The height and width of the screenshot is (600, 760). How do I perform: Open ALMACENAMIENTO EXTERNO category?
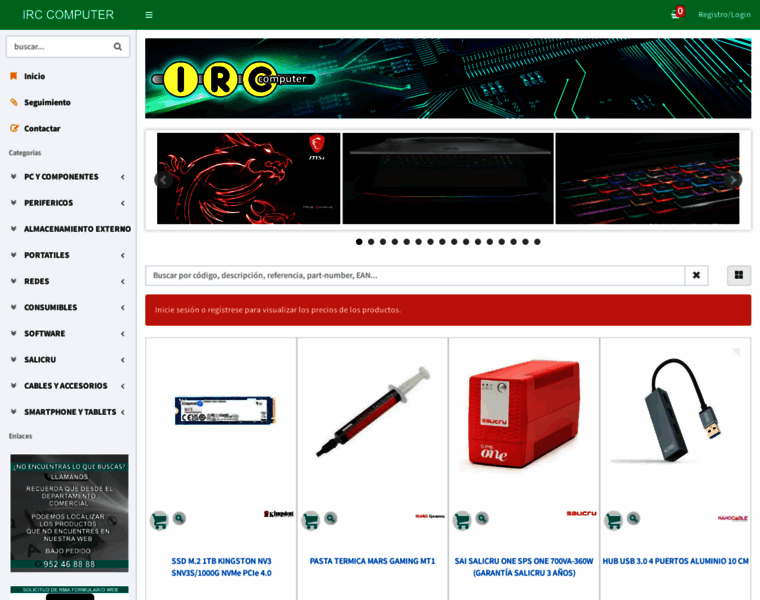pos(68,229)
